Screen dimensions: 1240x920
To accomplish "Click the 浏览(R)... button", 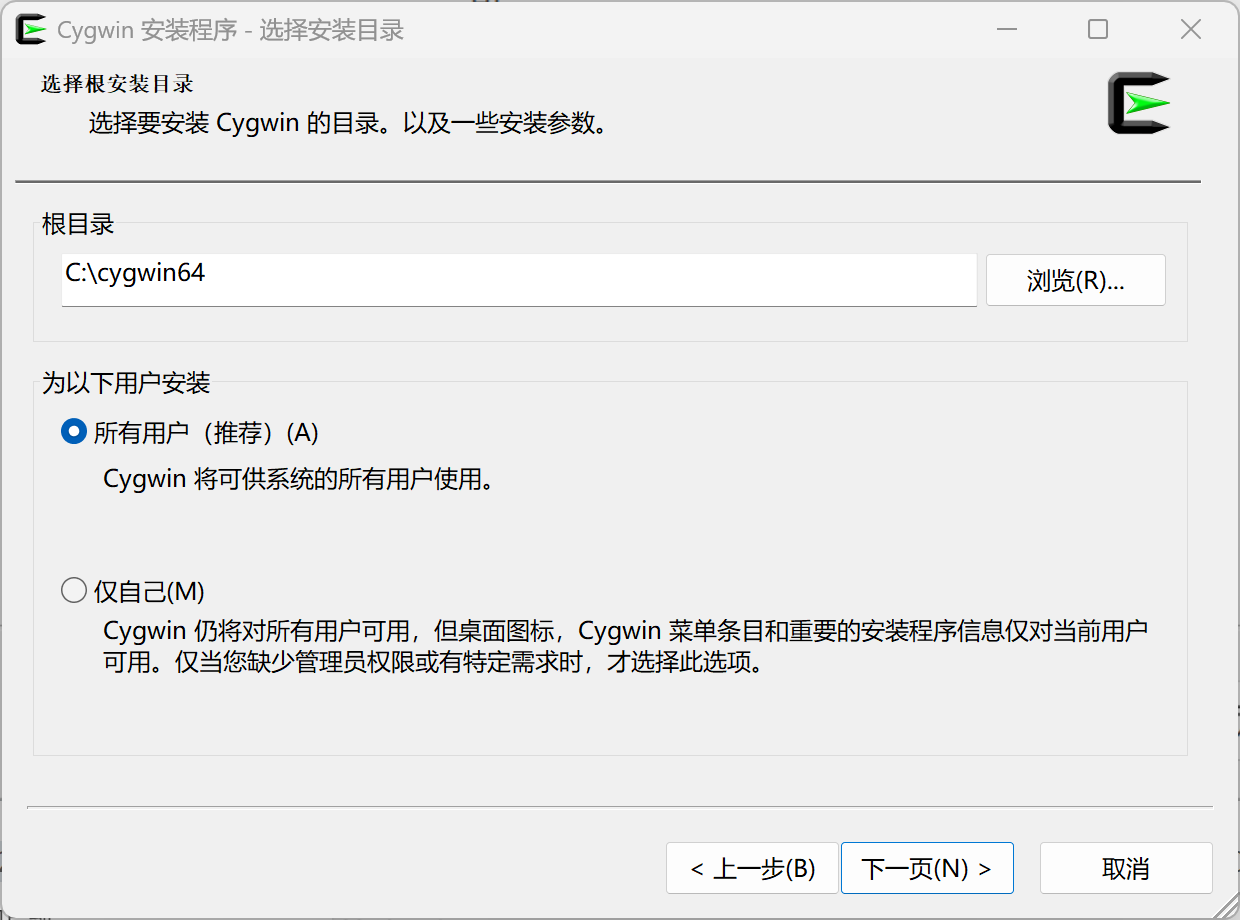I will click(1076, 280).
